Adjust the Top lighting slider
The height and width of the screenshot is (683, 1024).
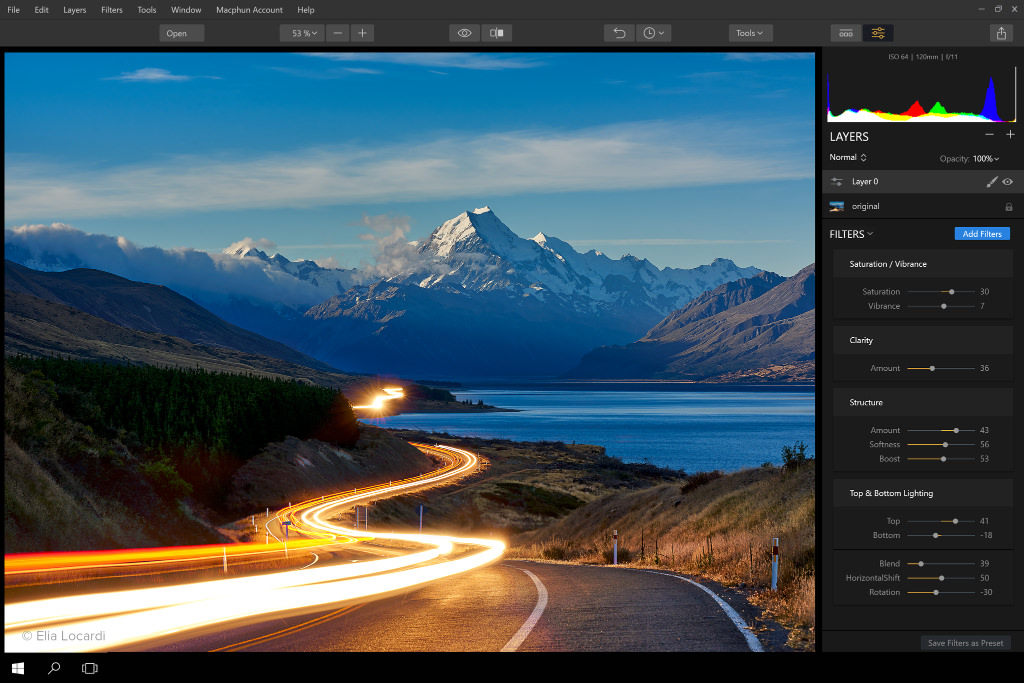click(955, 521)
